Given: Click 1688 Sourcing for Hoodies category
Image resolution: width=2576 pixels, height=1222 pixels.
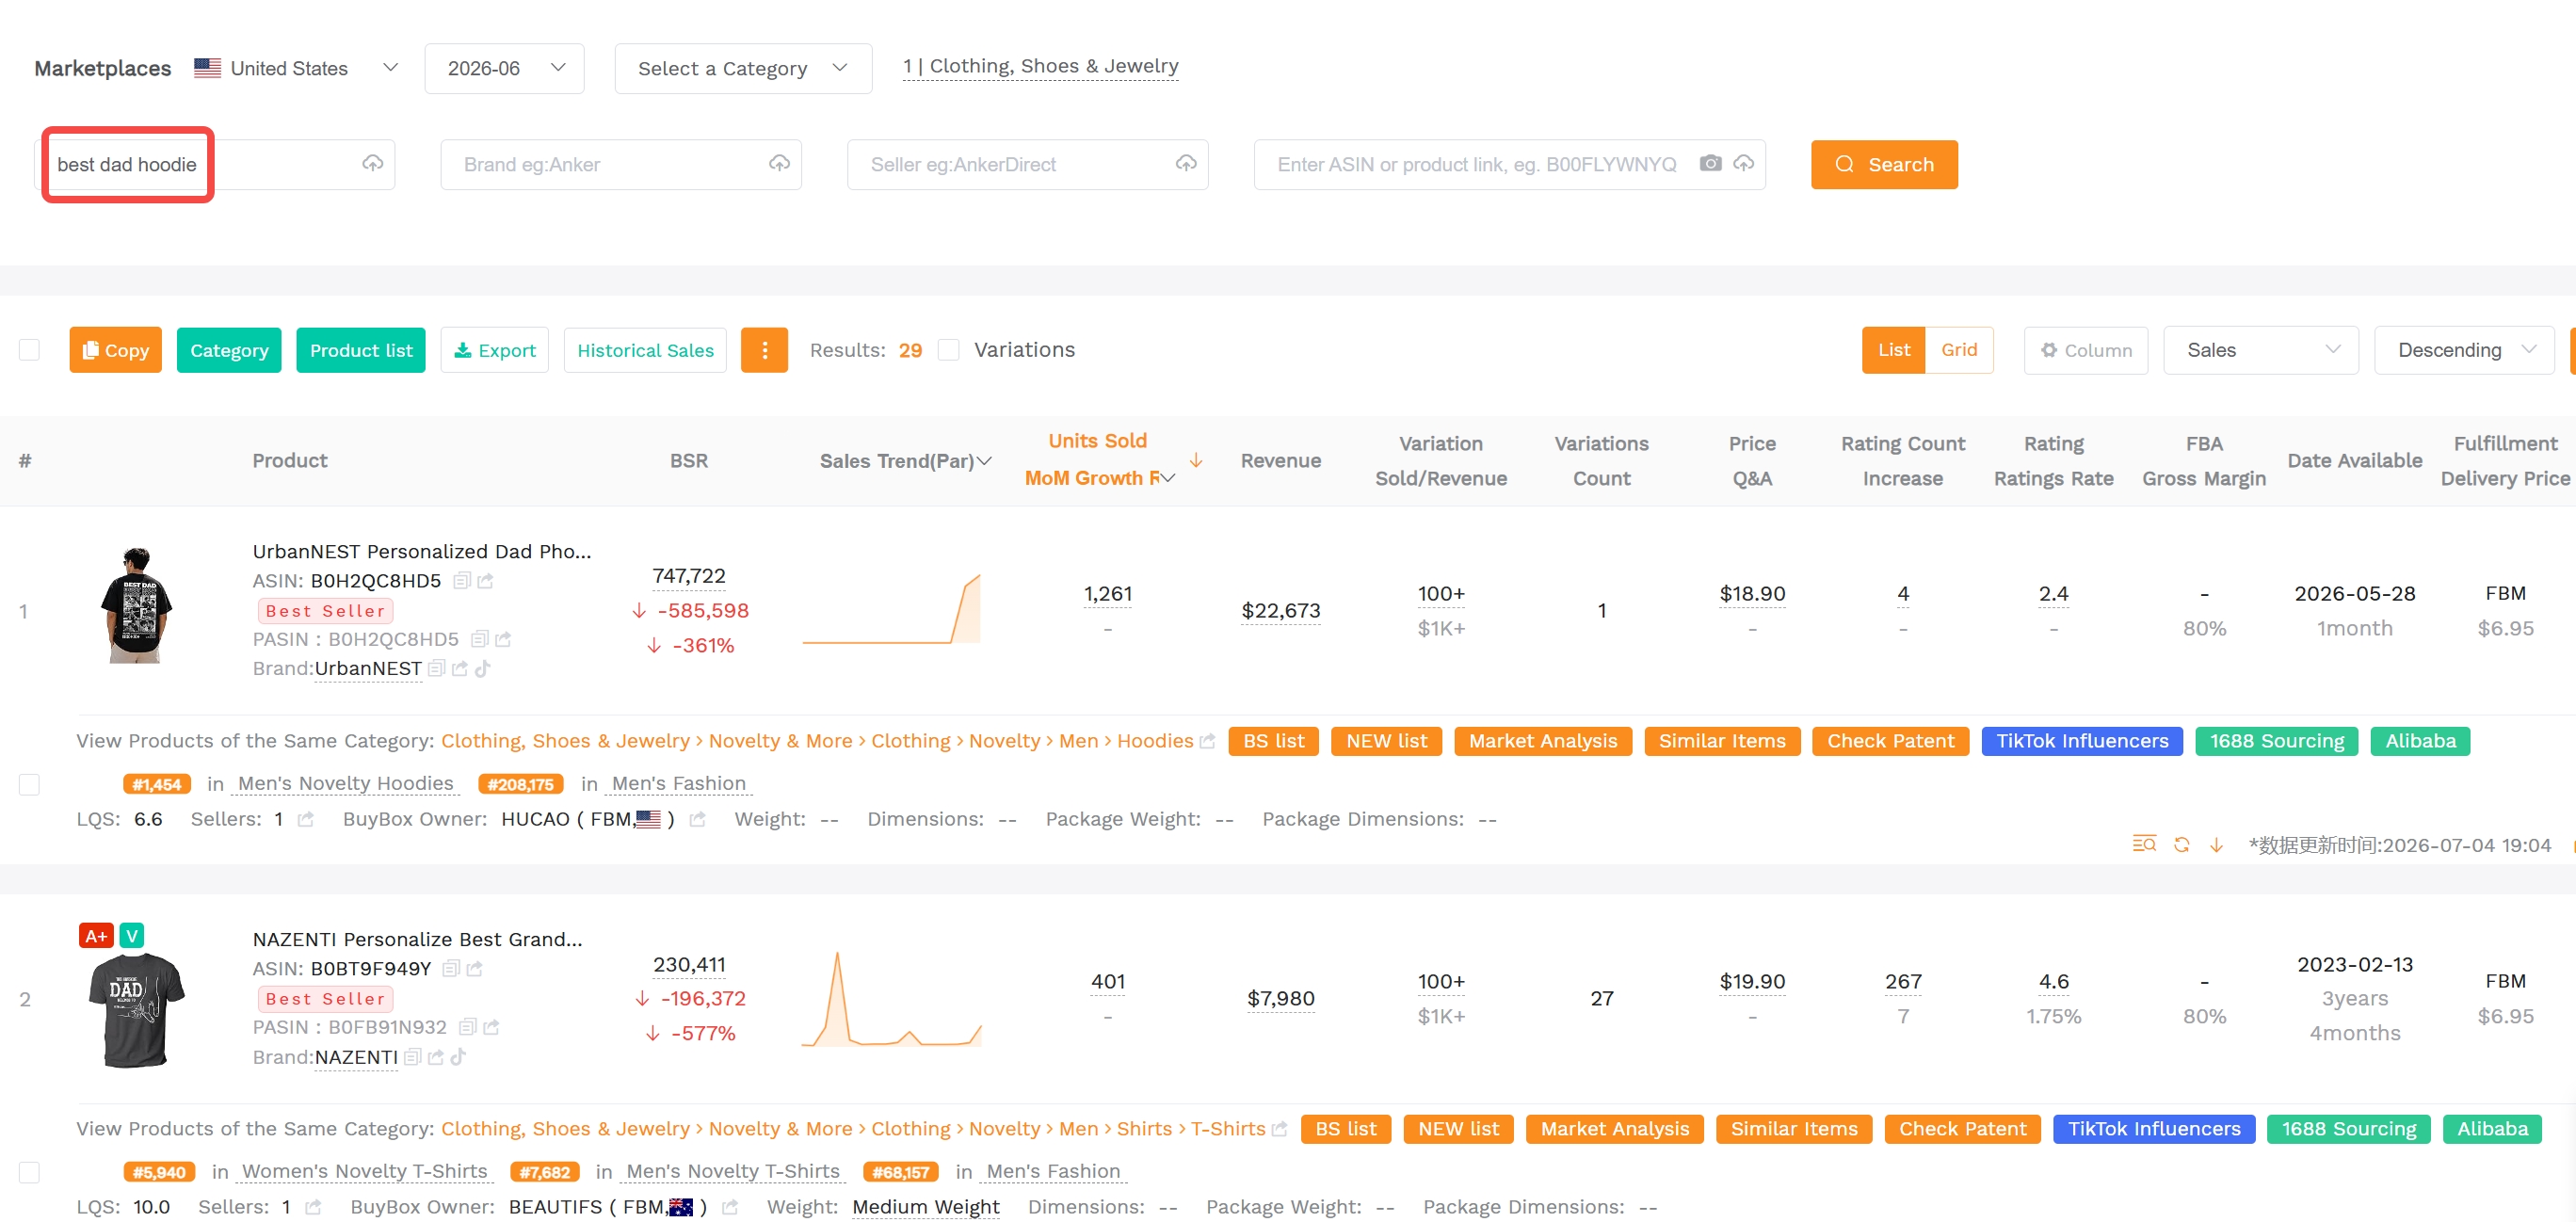Looking at the screenshot, I should pos(2276,741).
